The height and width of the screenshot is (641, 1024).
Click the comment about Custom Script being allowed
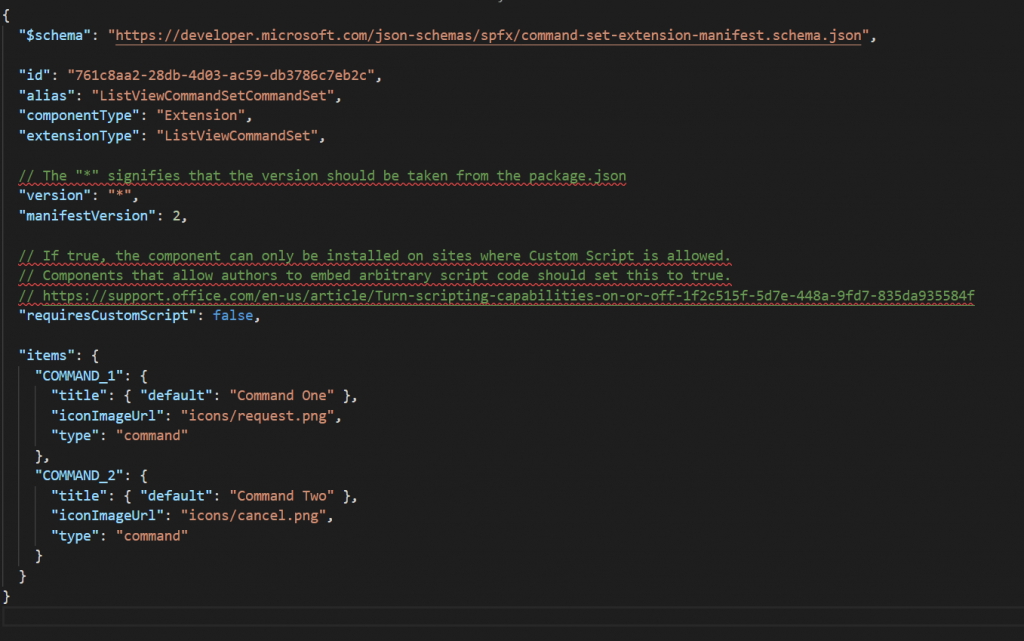[375, 256]
